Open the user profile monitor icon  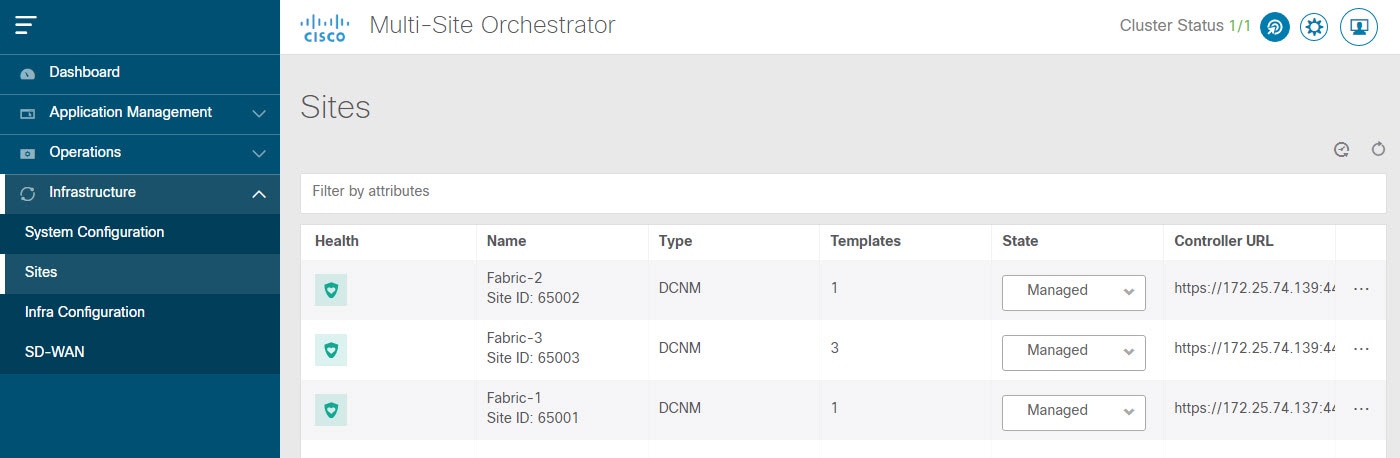[1358, 27]
